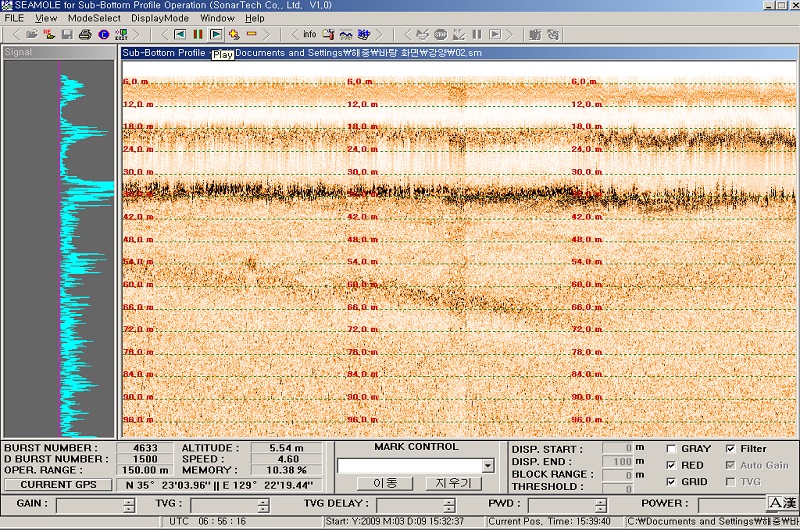Click the TVG spinner arrows
Image resolution: width=800 pixels, height=530 pixels.
[x=263, y=505]
